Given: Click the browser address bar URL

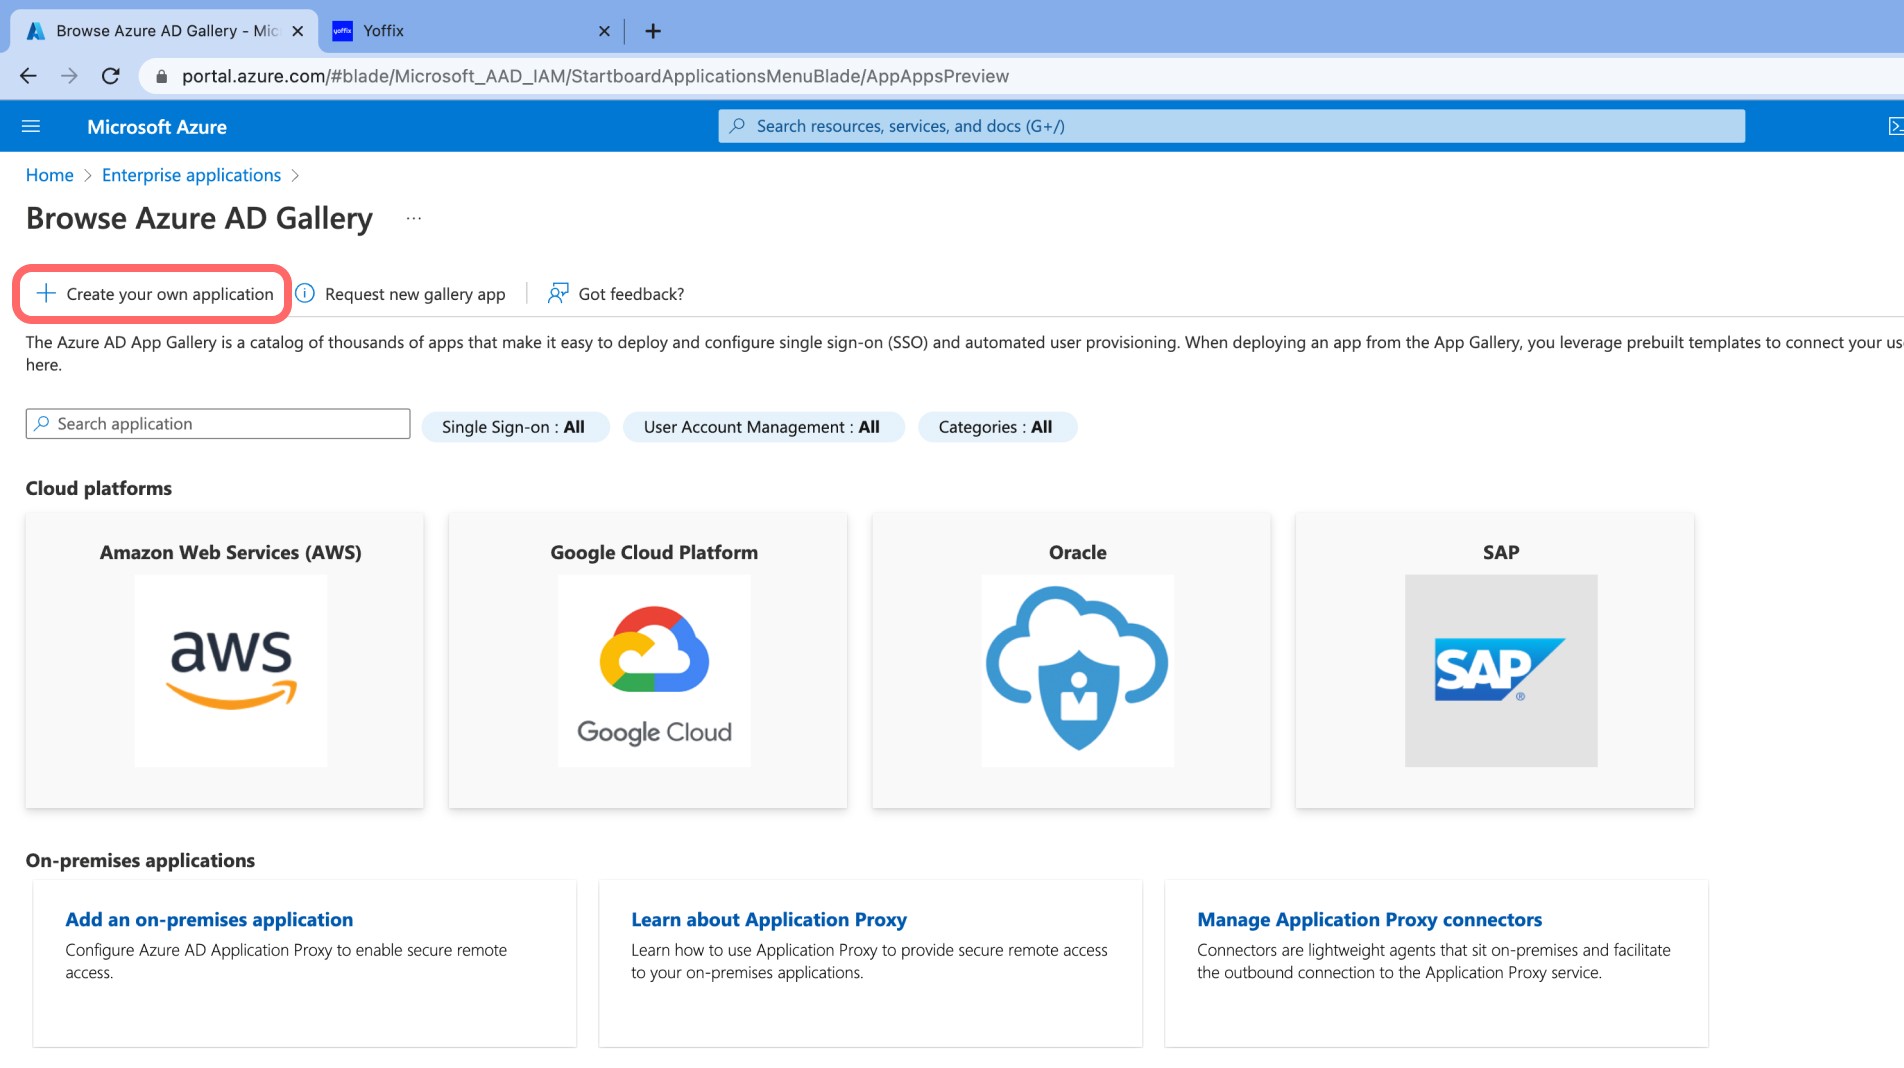Looking at the screenshot, I should 595,76.
